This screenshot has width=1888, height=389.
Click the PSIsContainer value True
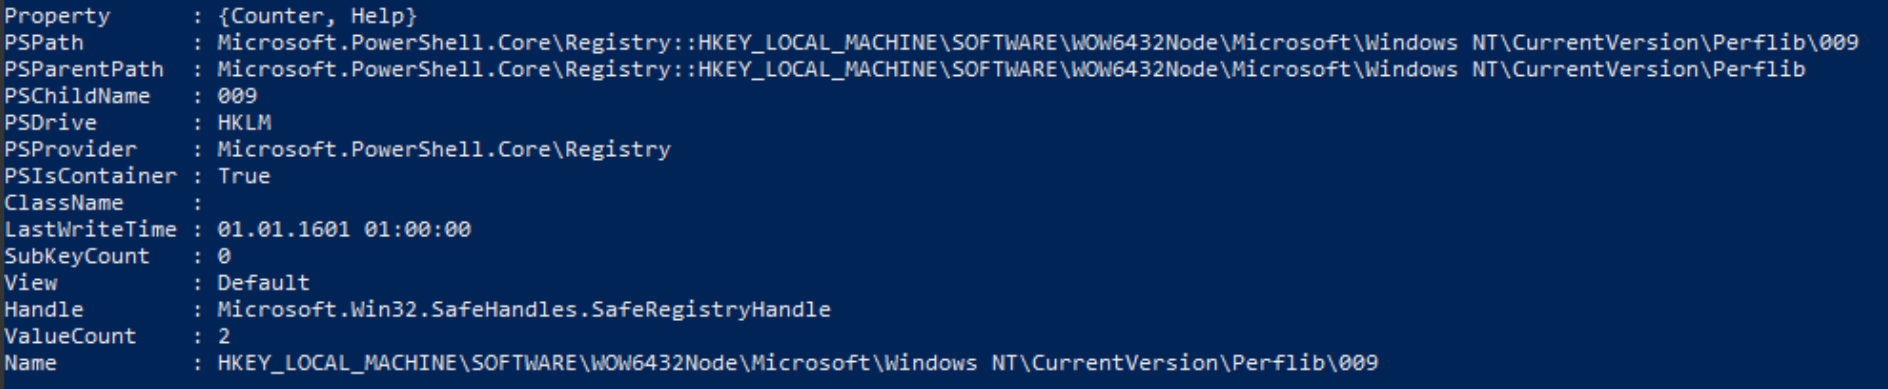click(244, 176)
